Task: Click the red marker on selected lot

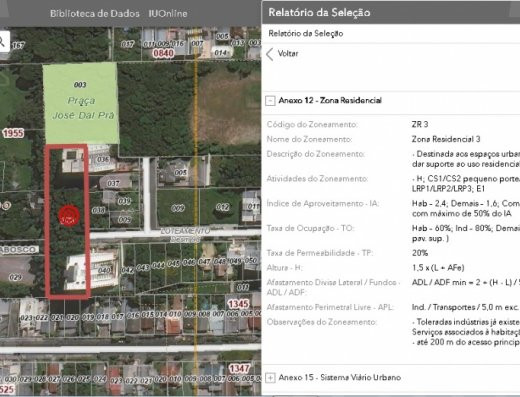Action: [69, 216]
